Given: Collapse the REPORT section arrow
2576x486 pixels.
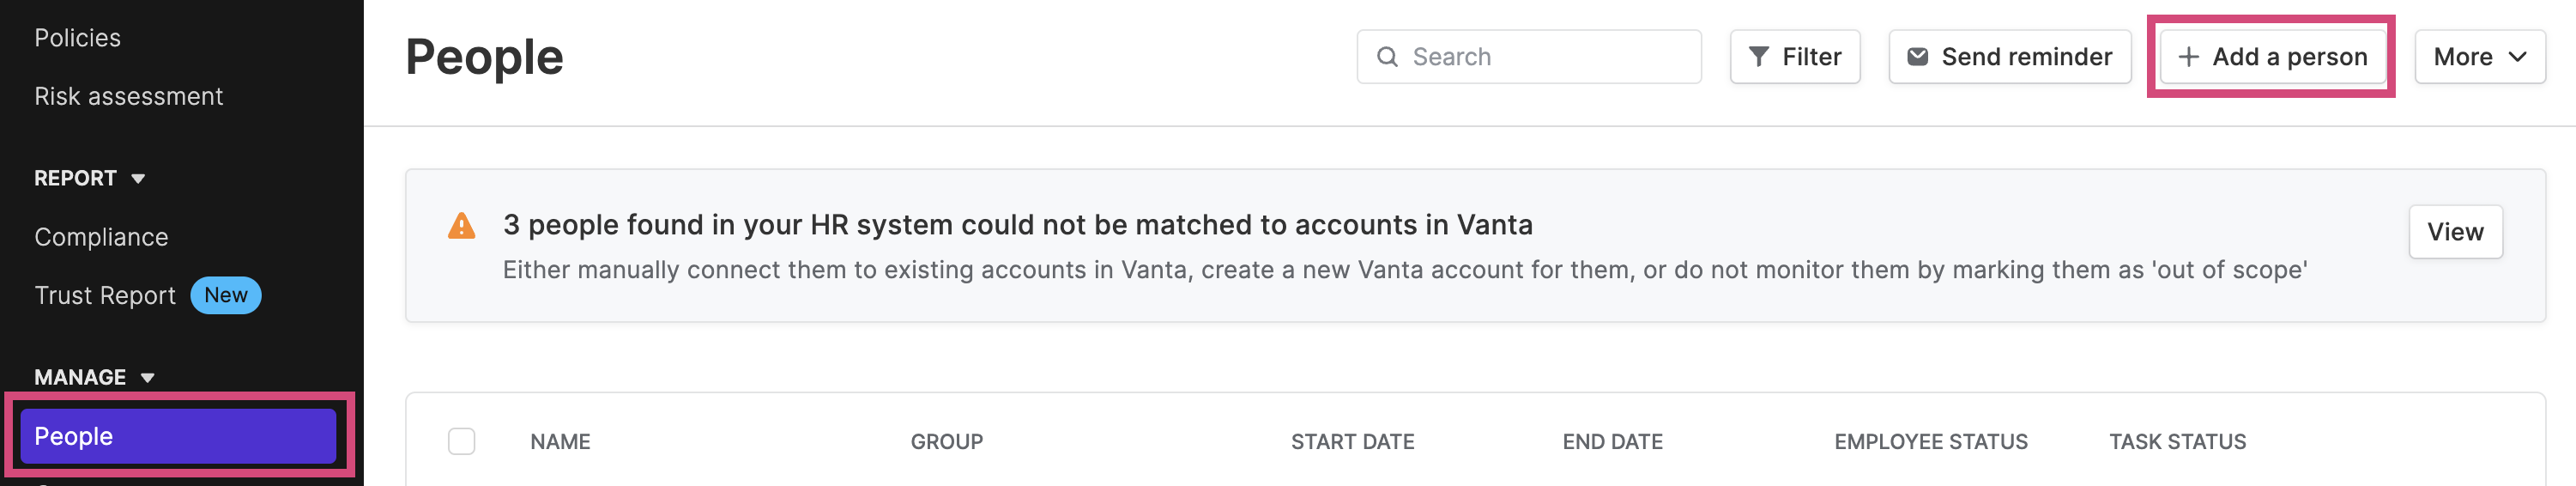Looking at the screenshot, I should click(x=138, y=179).
